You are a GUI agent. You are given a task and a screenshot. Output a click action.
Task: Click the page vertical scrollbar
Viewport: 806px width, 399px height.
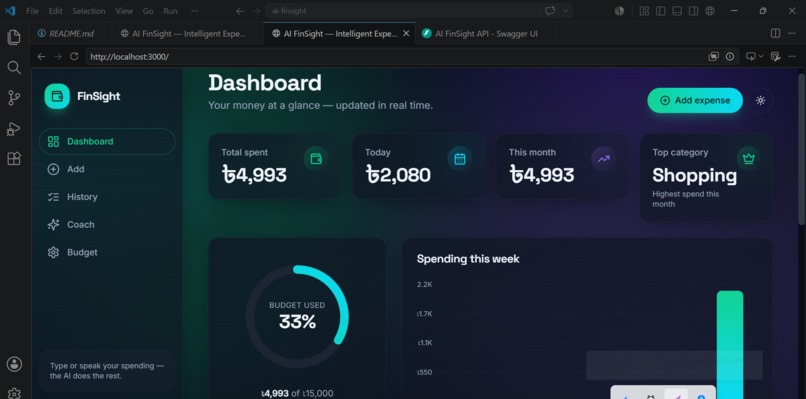801,149
